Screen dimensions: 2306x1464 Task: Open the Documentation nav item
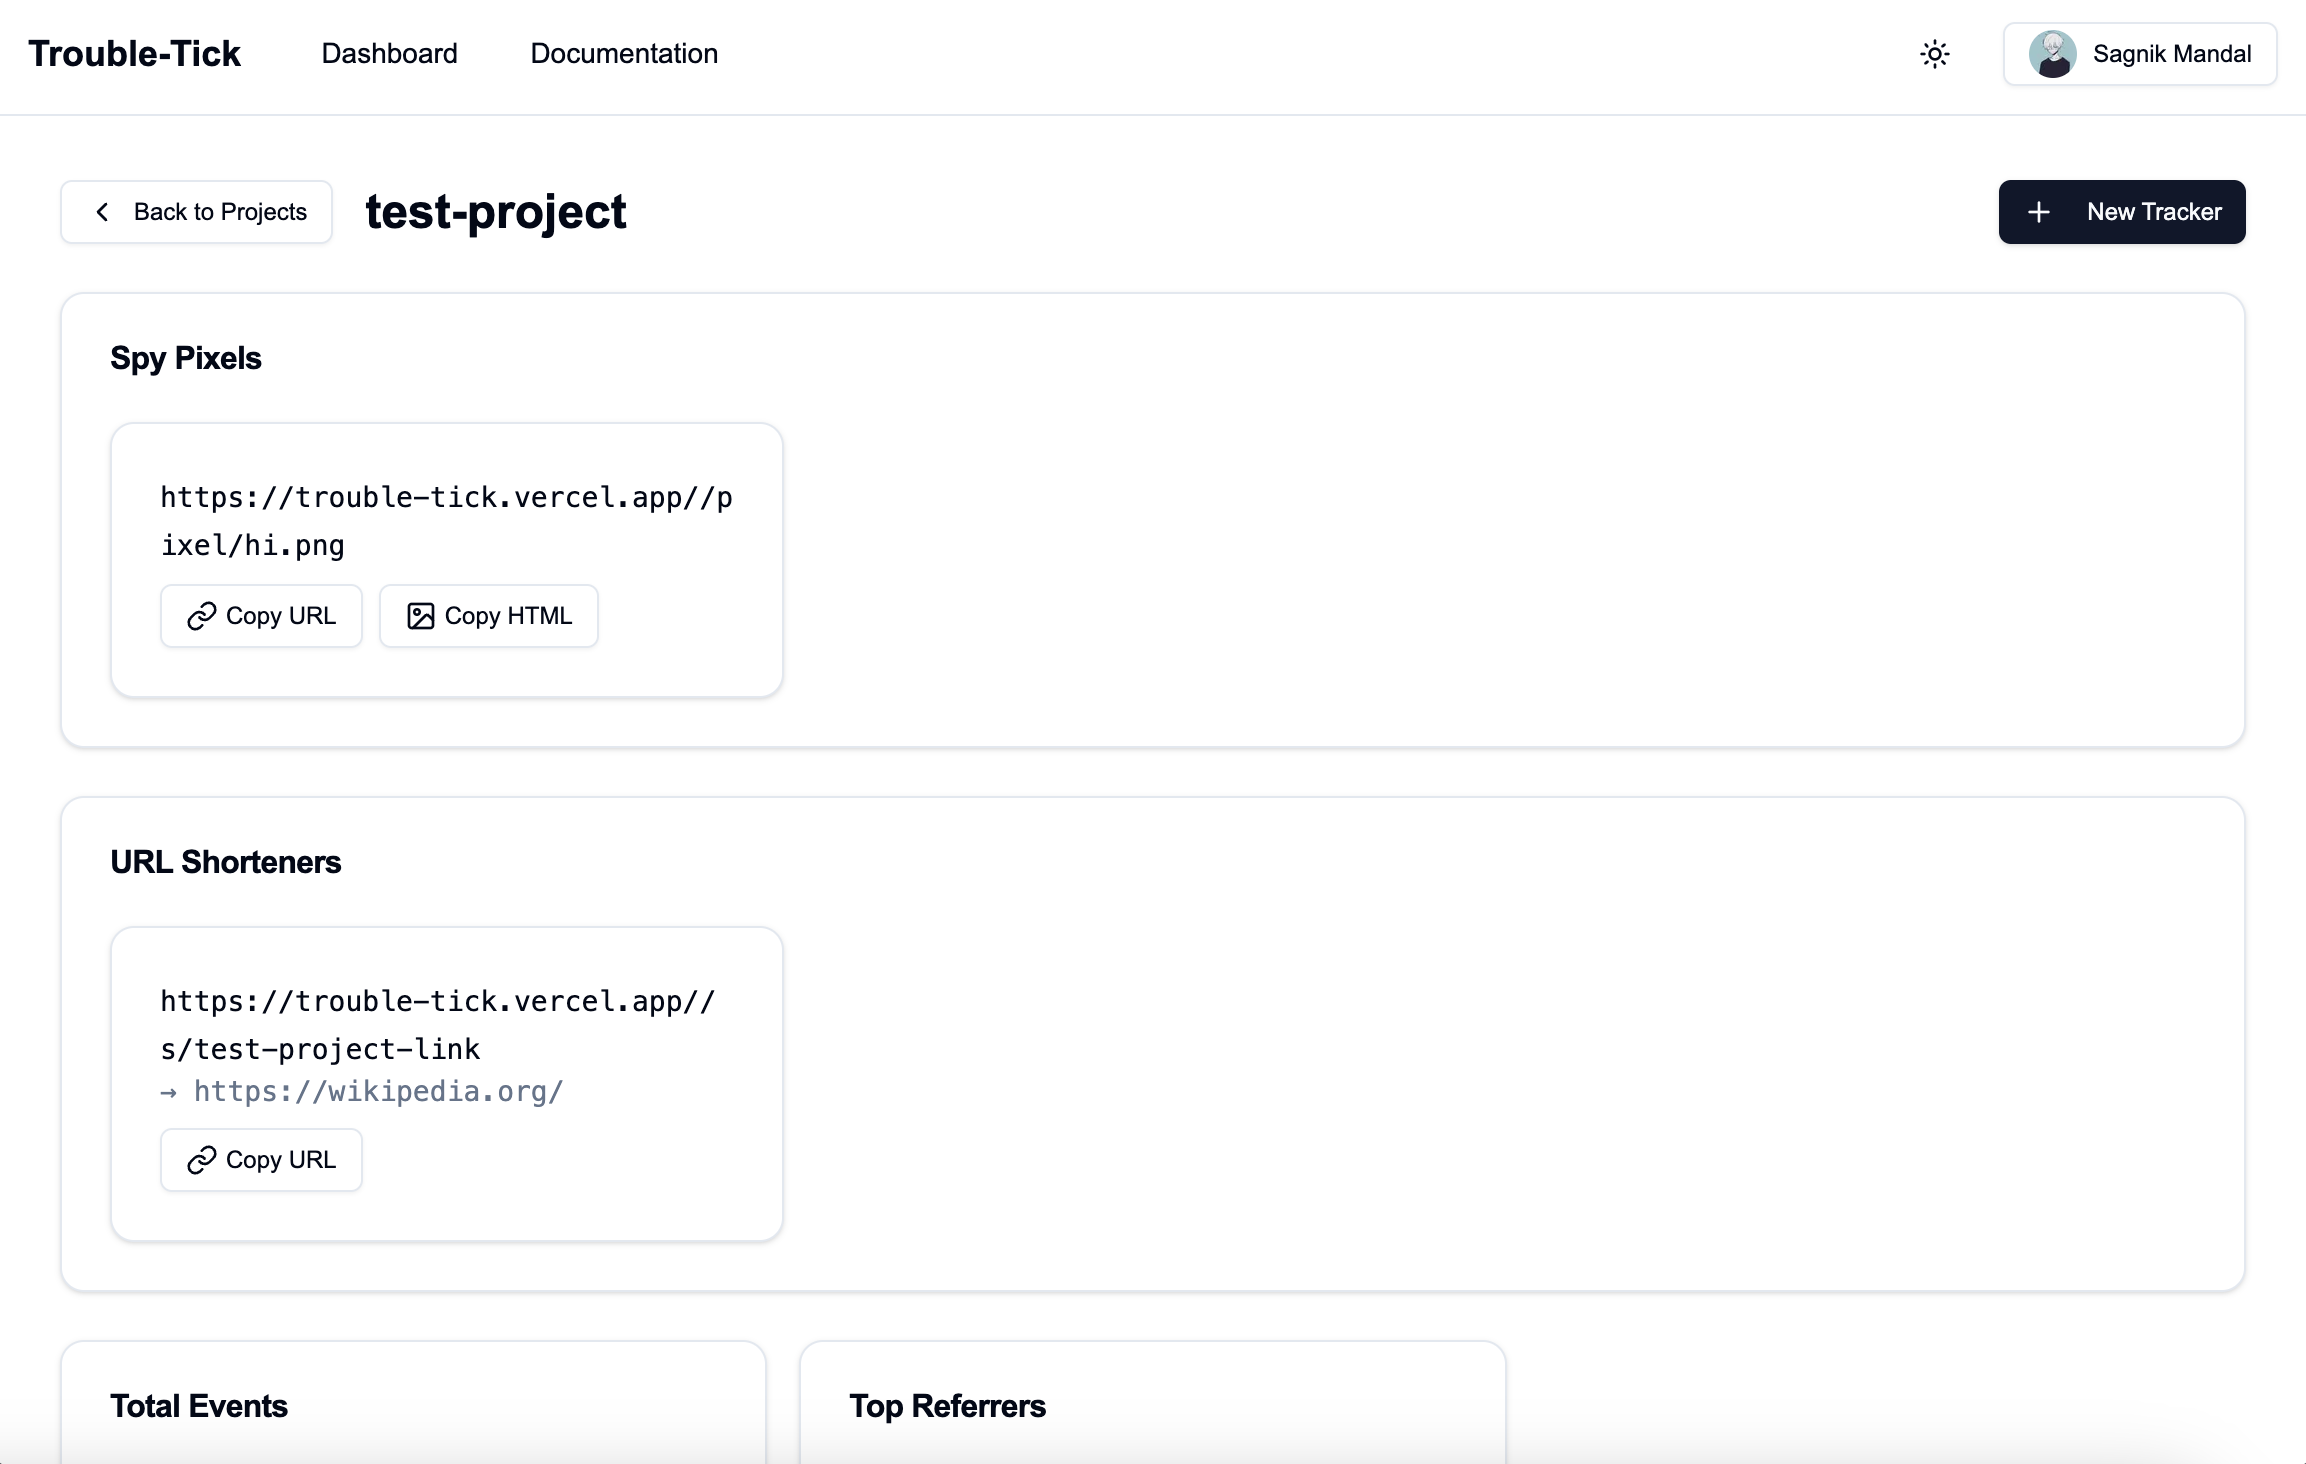[624, 54]
